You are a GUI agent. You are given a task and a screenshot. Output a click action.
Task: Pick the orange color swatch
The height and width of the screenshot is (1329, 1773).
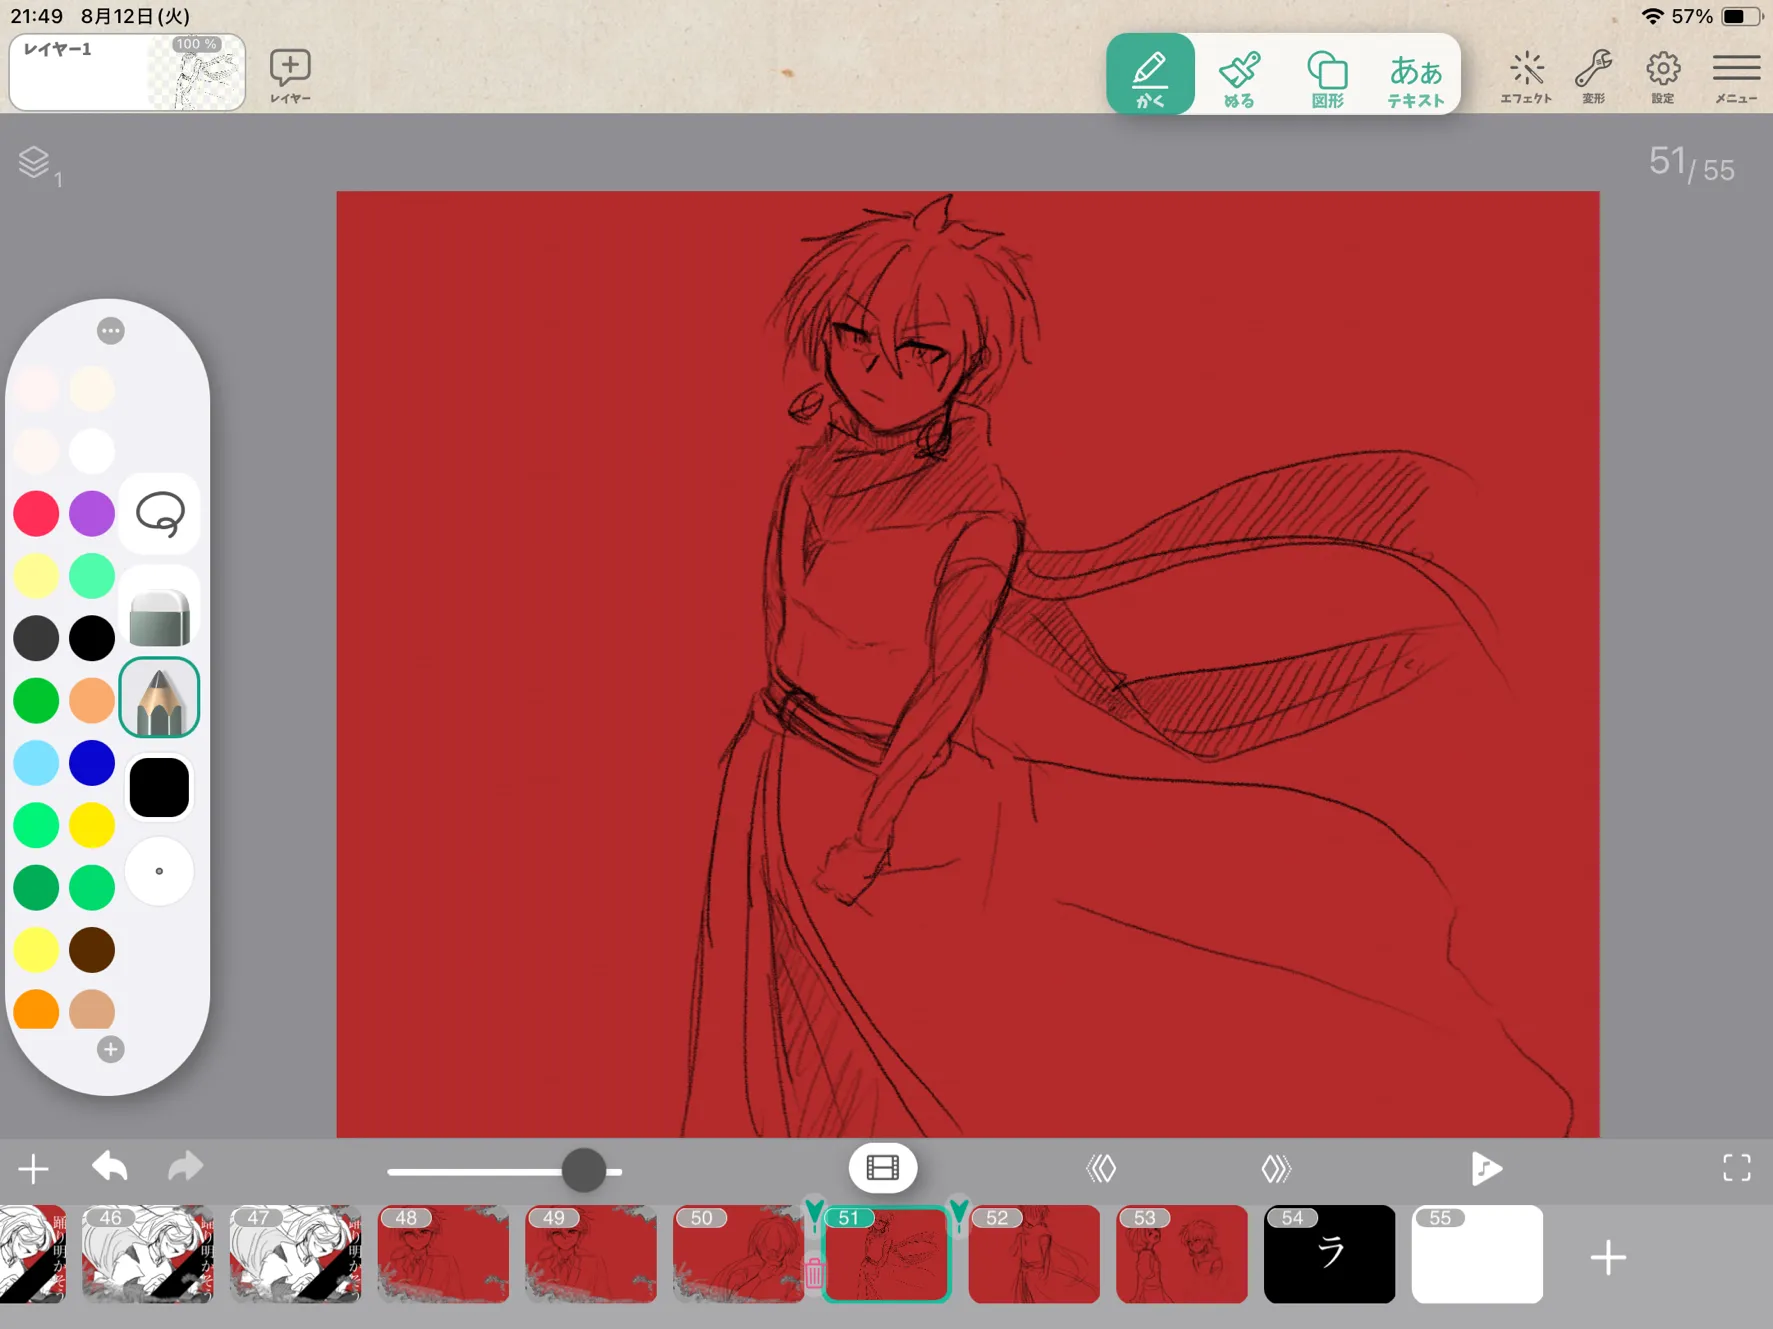coord(36,1010)
